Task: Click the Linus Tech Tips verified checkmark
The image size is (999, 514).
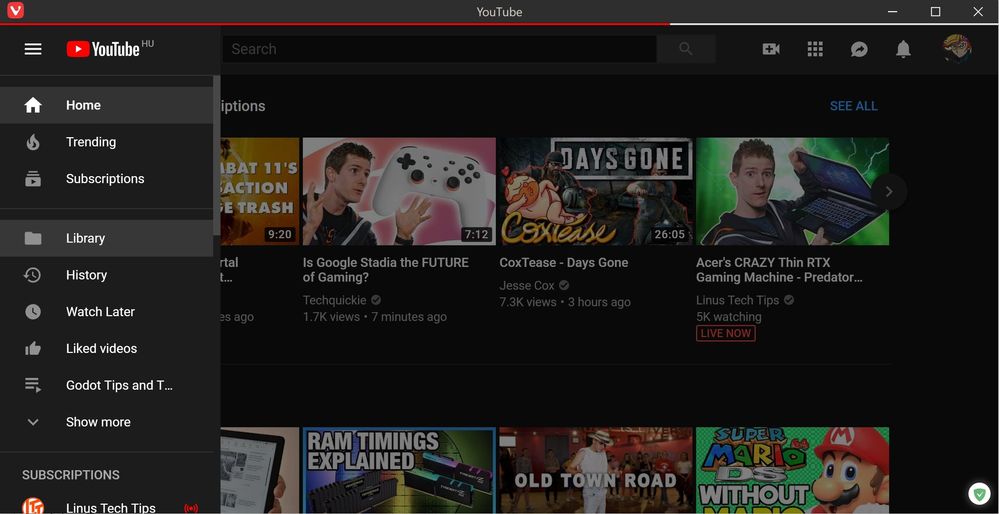Action: [789, 299]
